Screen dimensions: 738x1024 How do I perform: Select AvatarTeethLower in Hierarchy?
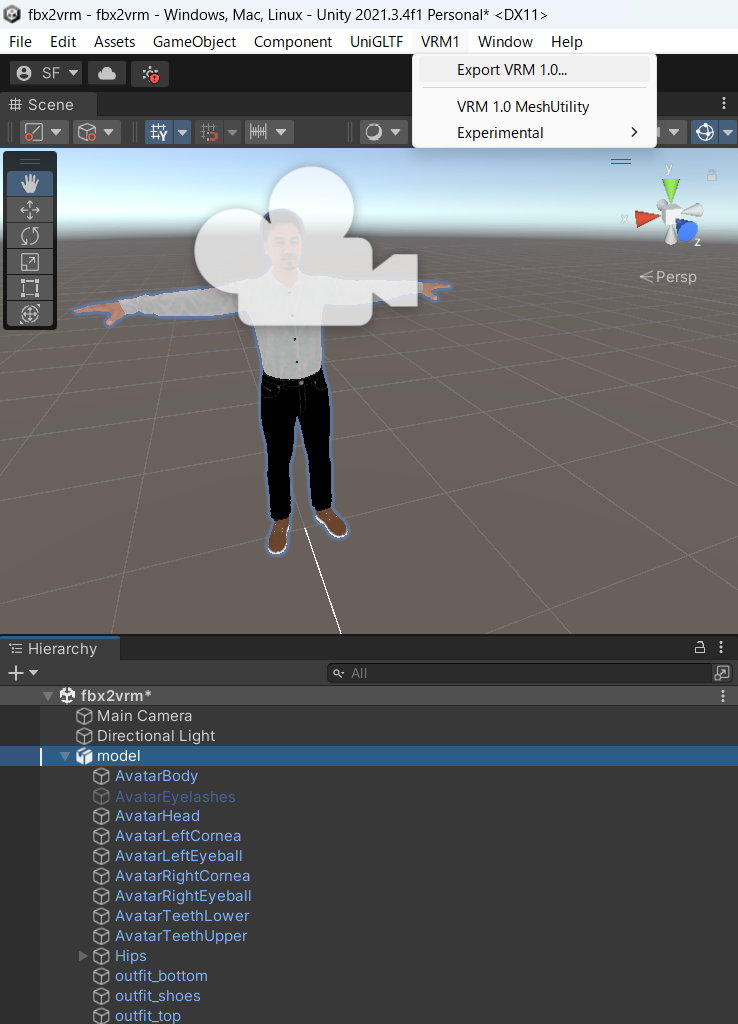(x=182, y=916)
